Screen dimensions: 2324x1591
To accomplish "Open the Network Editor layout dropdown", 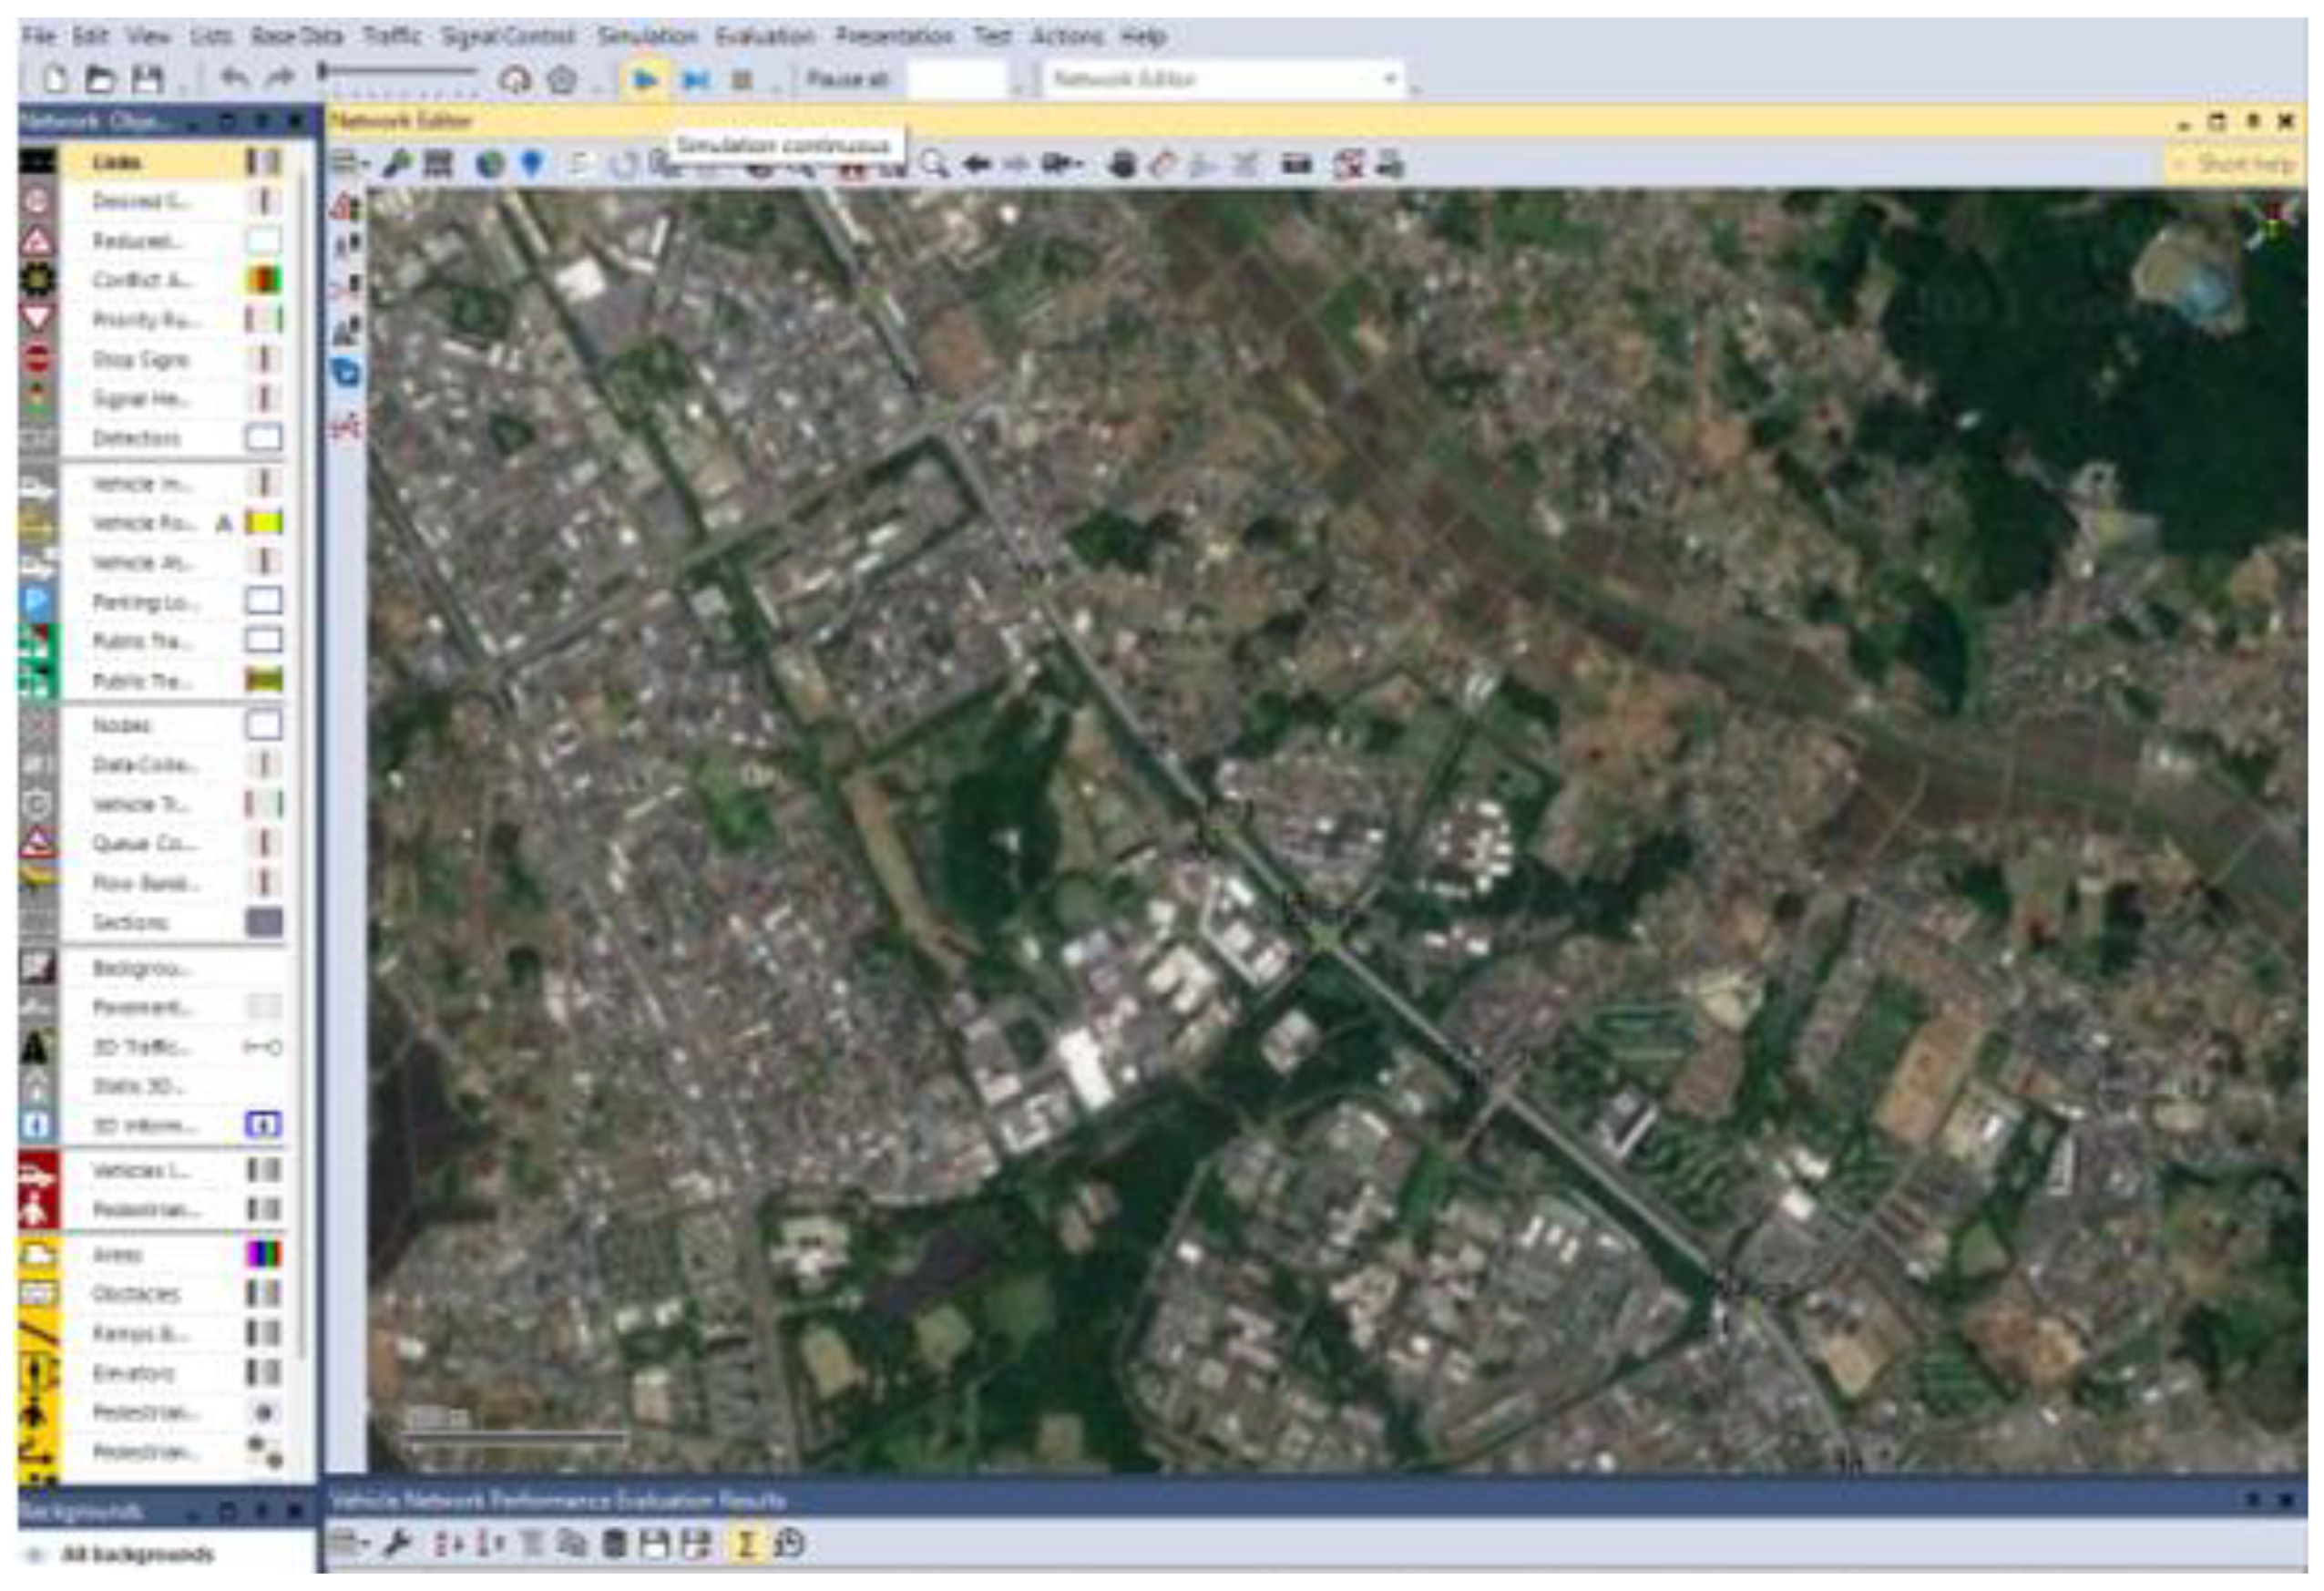I will pos(1389,79).
